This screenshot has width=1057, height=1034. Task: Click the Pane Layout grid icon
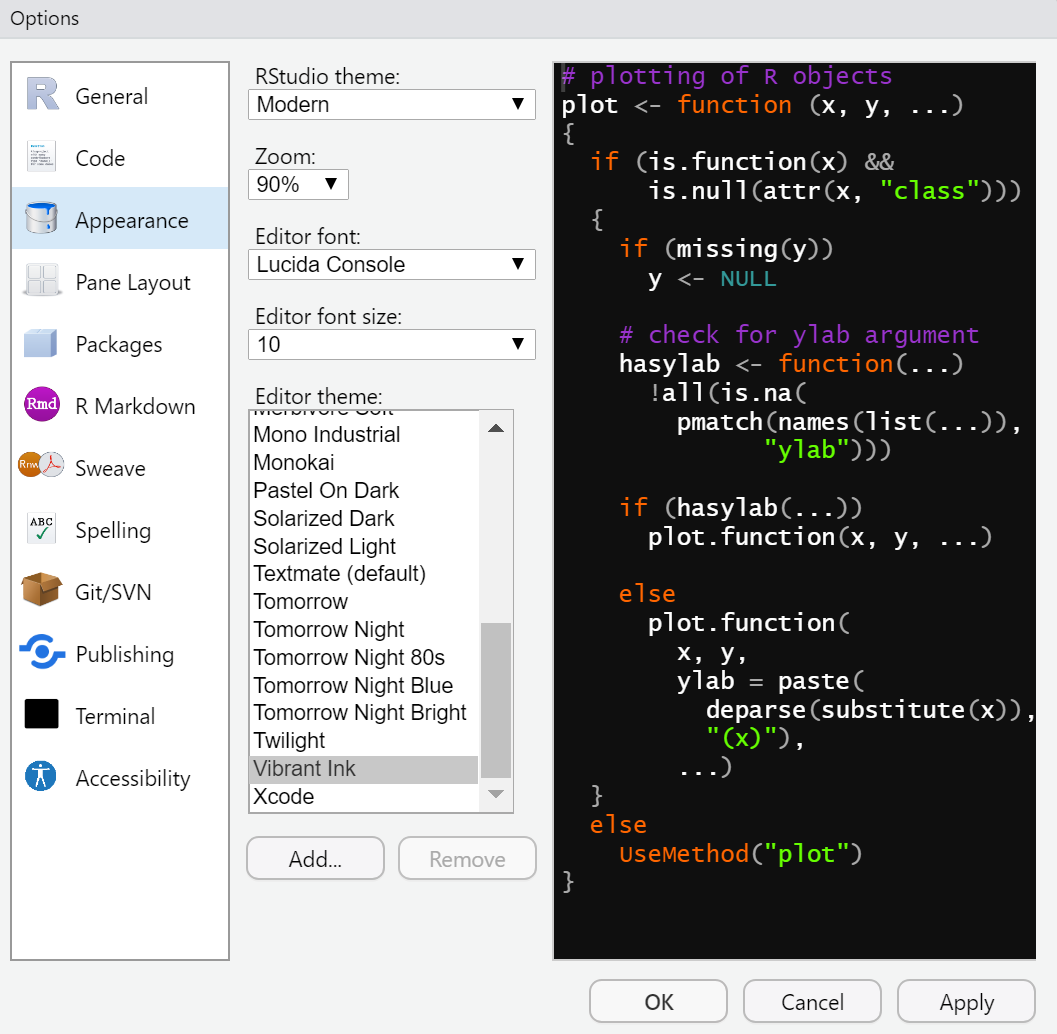coord(42,280)
